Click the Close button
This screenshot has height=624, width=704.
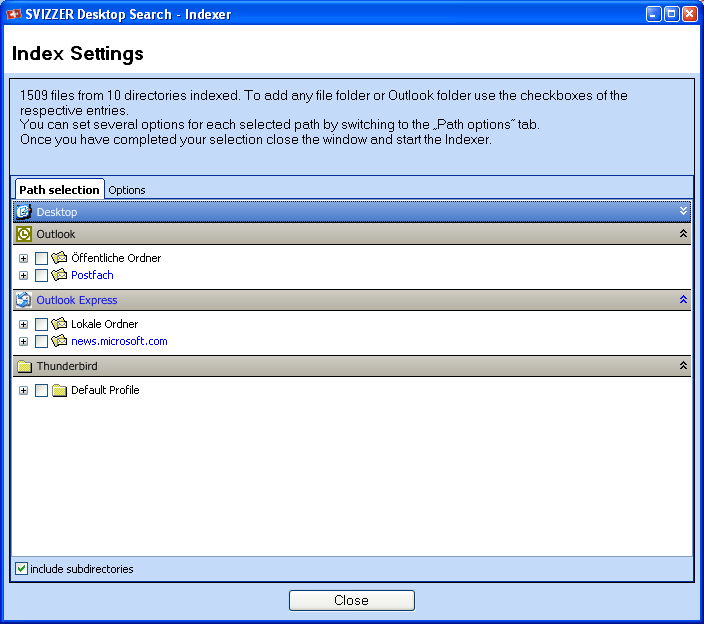(352, 600)
